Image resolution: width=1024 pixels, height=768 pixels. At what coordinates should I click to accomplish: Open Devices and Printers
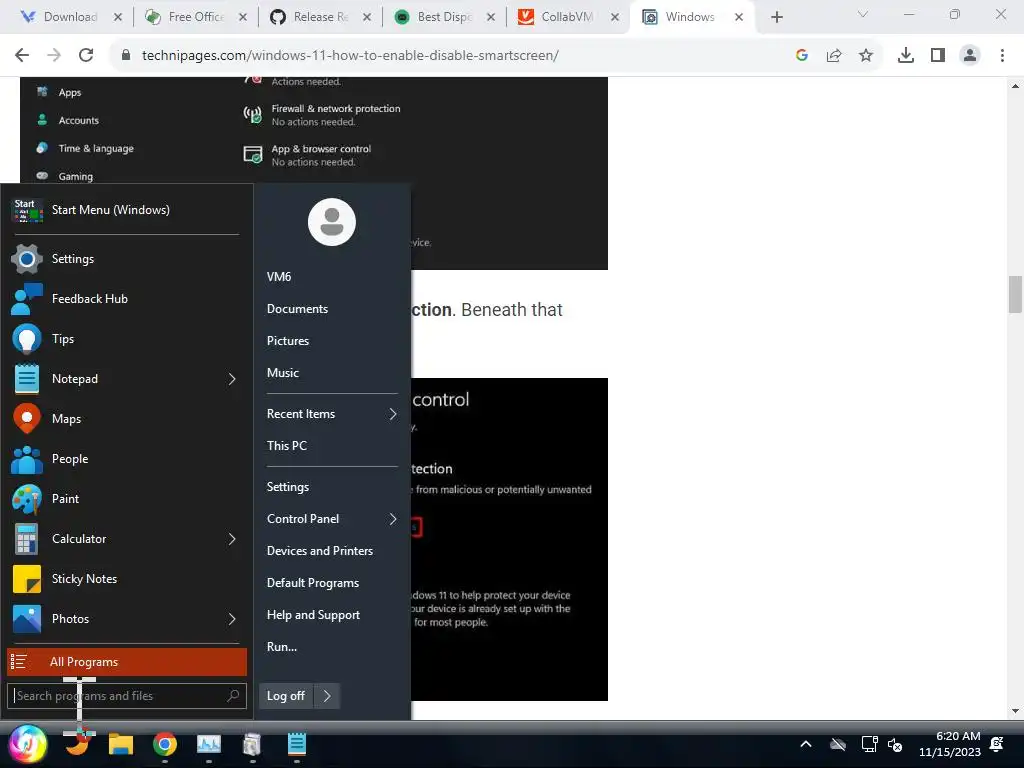click(x=320, y=551)
